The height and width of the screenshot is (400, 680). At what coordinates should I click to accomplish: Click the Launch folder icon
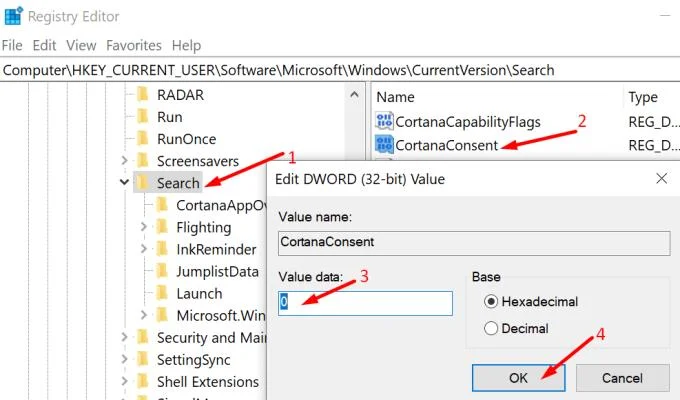pyautogui.click(x=162, y=293)
